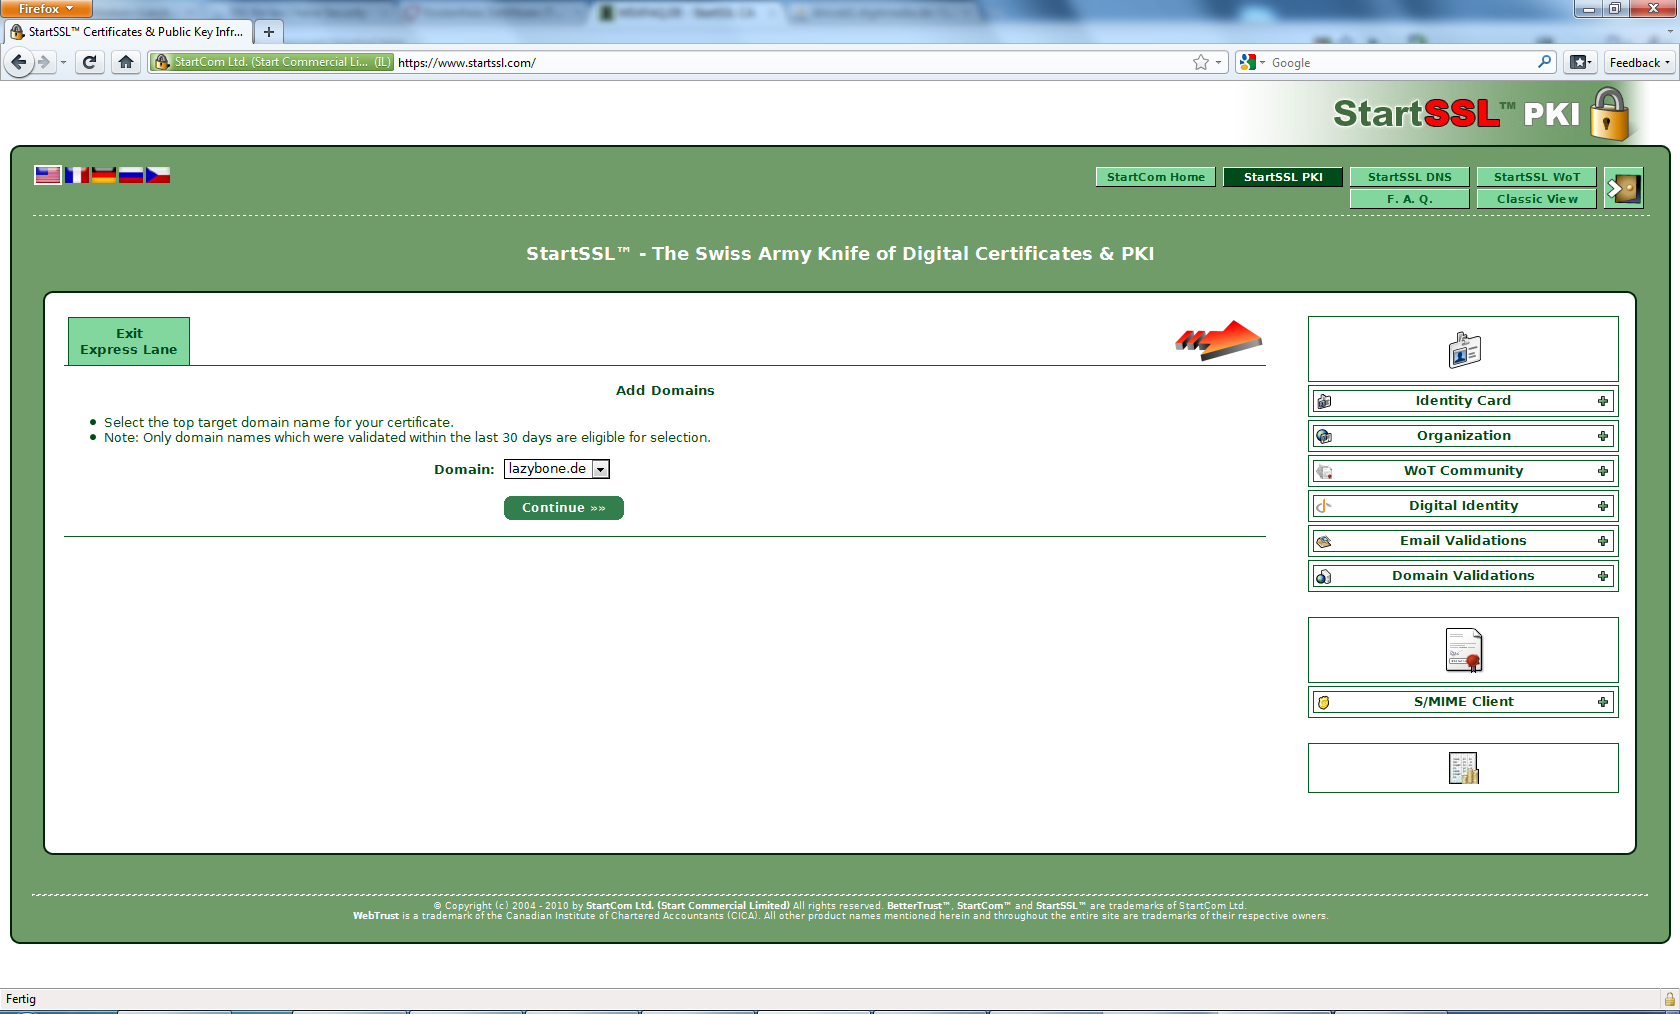This screenshot has height=1014, width=1680.
Task: Expand the Organization section plus sign
Action: [1603, 436]
